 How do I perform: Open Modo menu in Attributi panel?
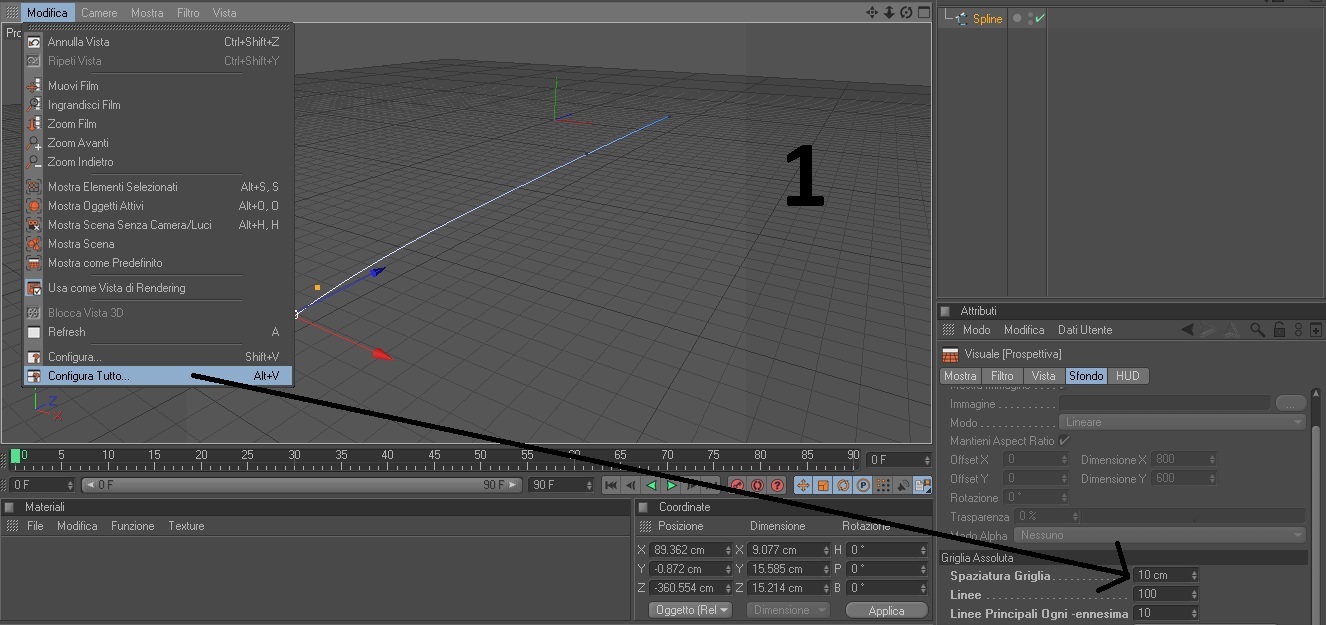[x=976, y=330]
